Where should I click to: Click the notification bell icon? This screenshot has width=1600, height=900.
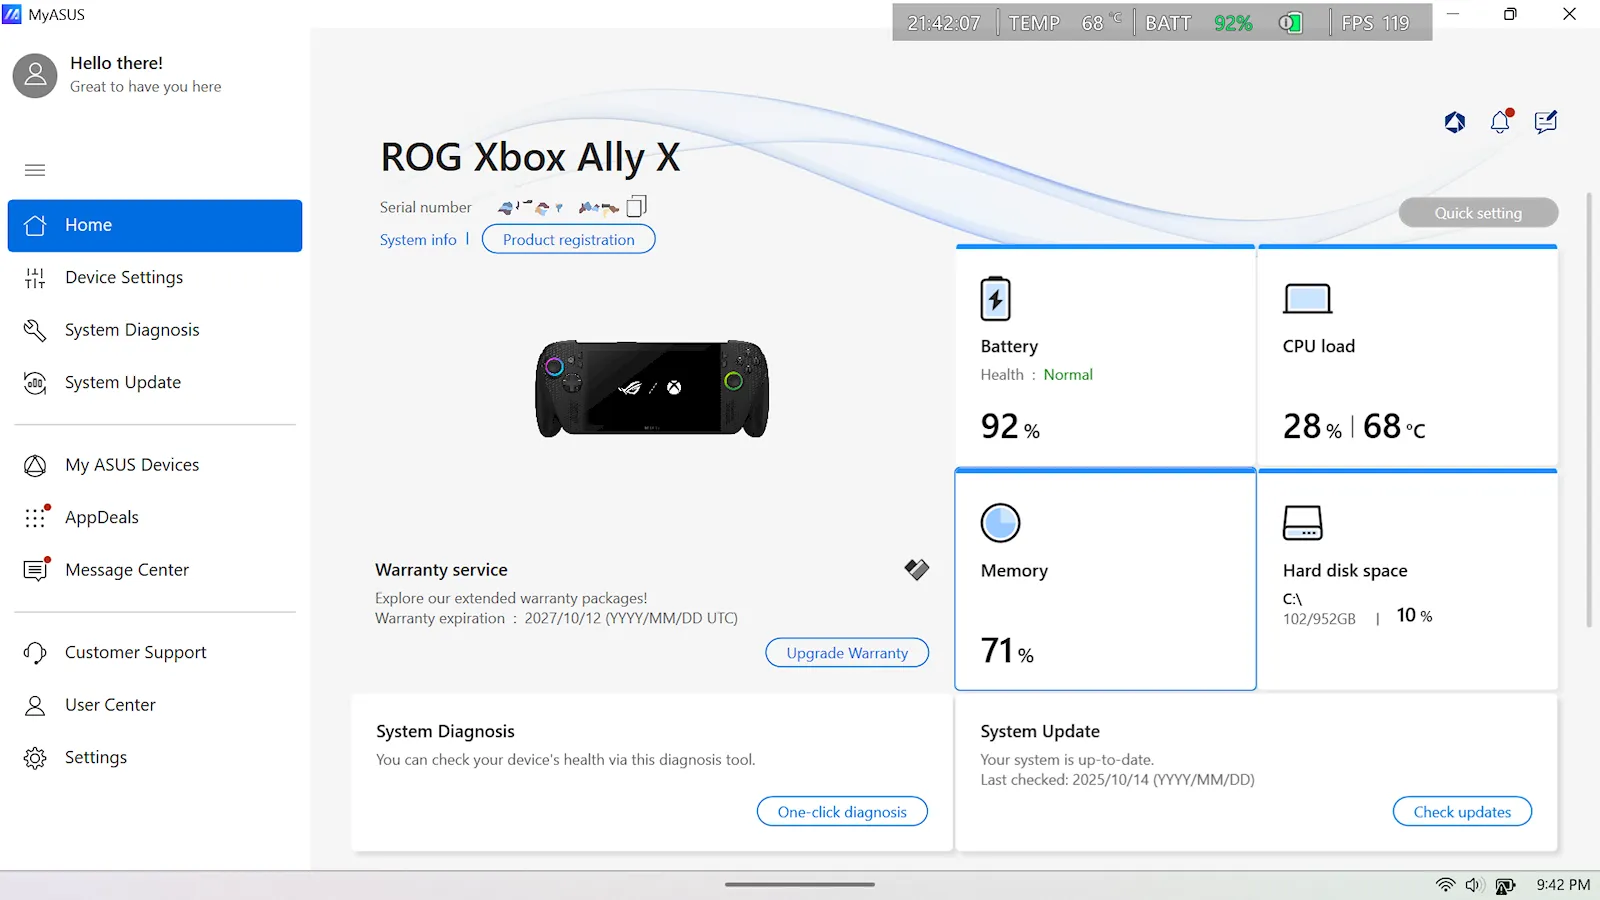(1500, 122)
